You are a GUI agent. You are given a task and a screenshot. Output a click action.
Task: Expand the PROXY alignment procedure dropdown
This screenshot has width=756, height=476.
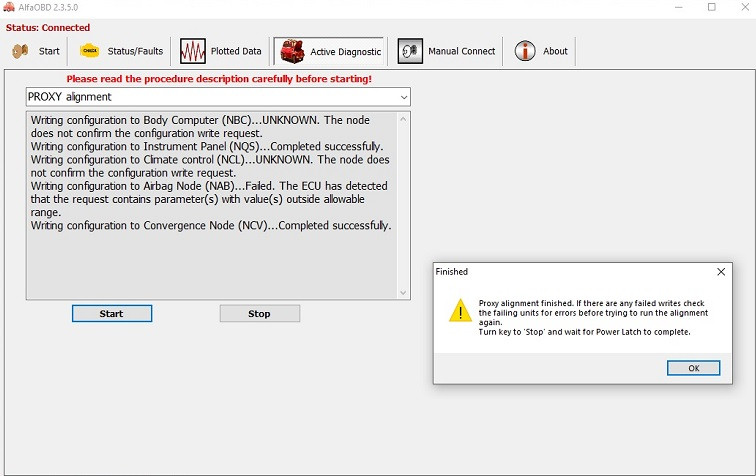(403, 97)
